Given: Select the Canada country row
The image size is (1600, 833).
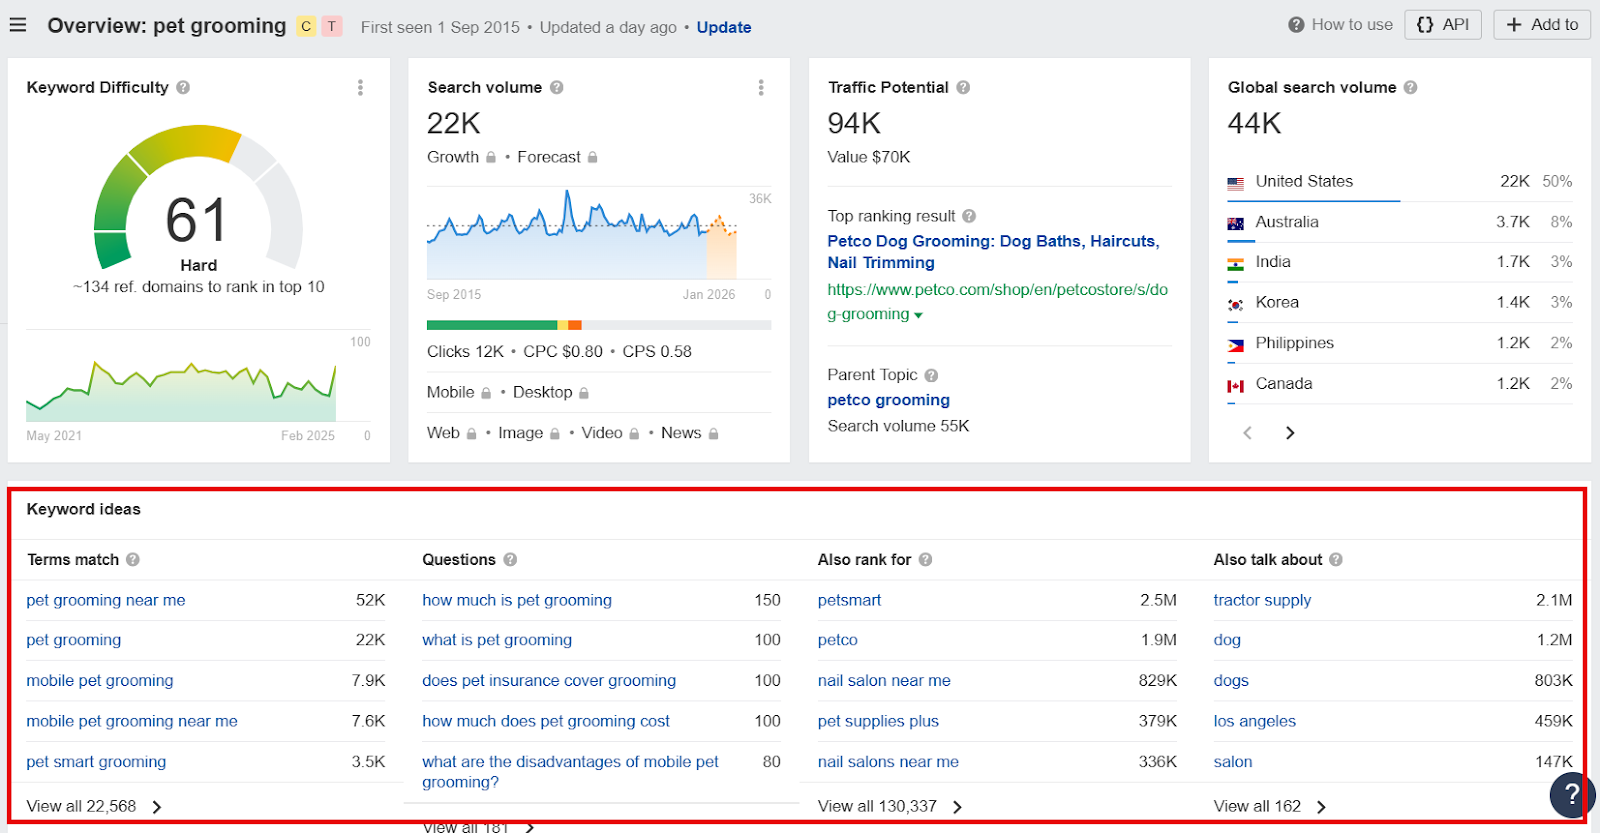Looking at the screenshot, I should point(1400,384).
